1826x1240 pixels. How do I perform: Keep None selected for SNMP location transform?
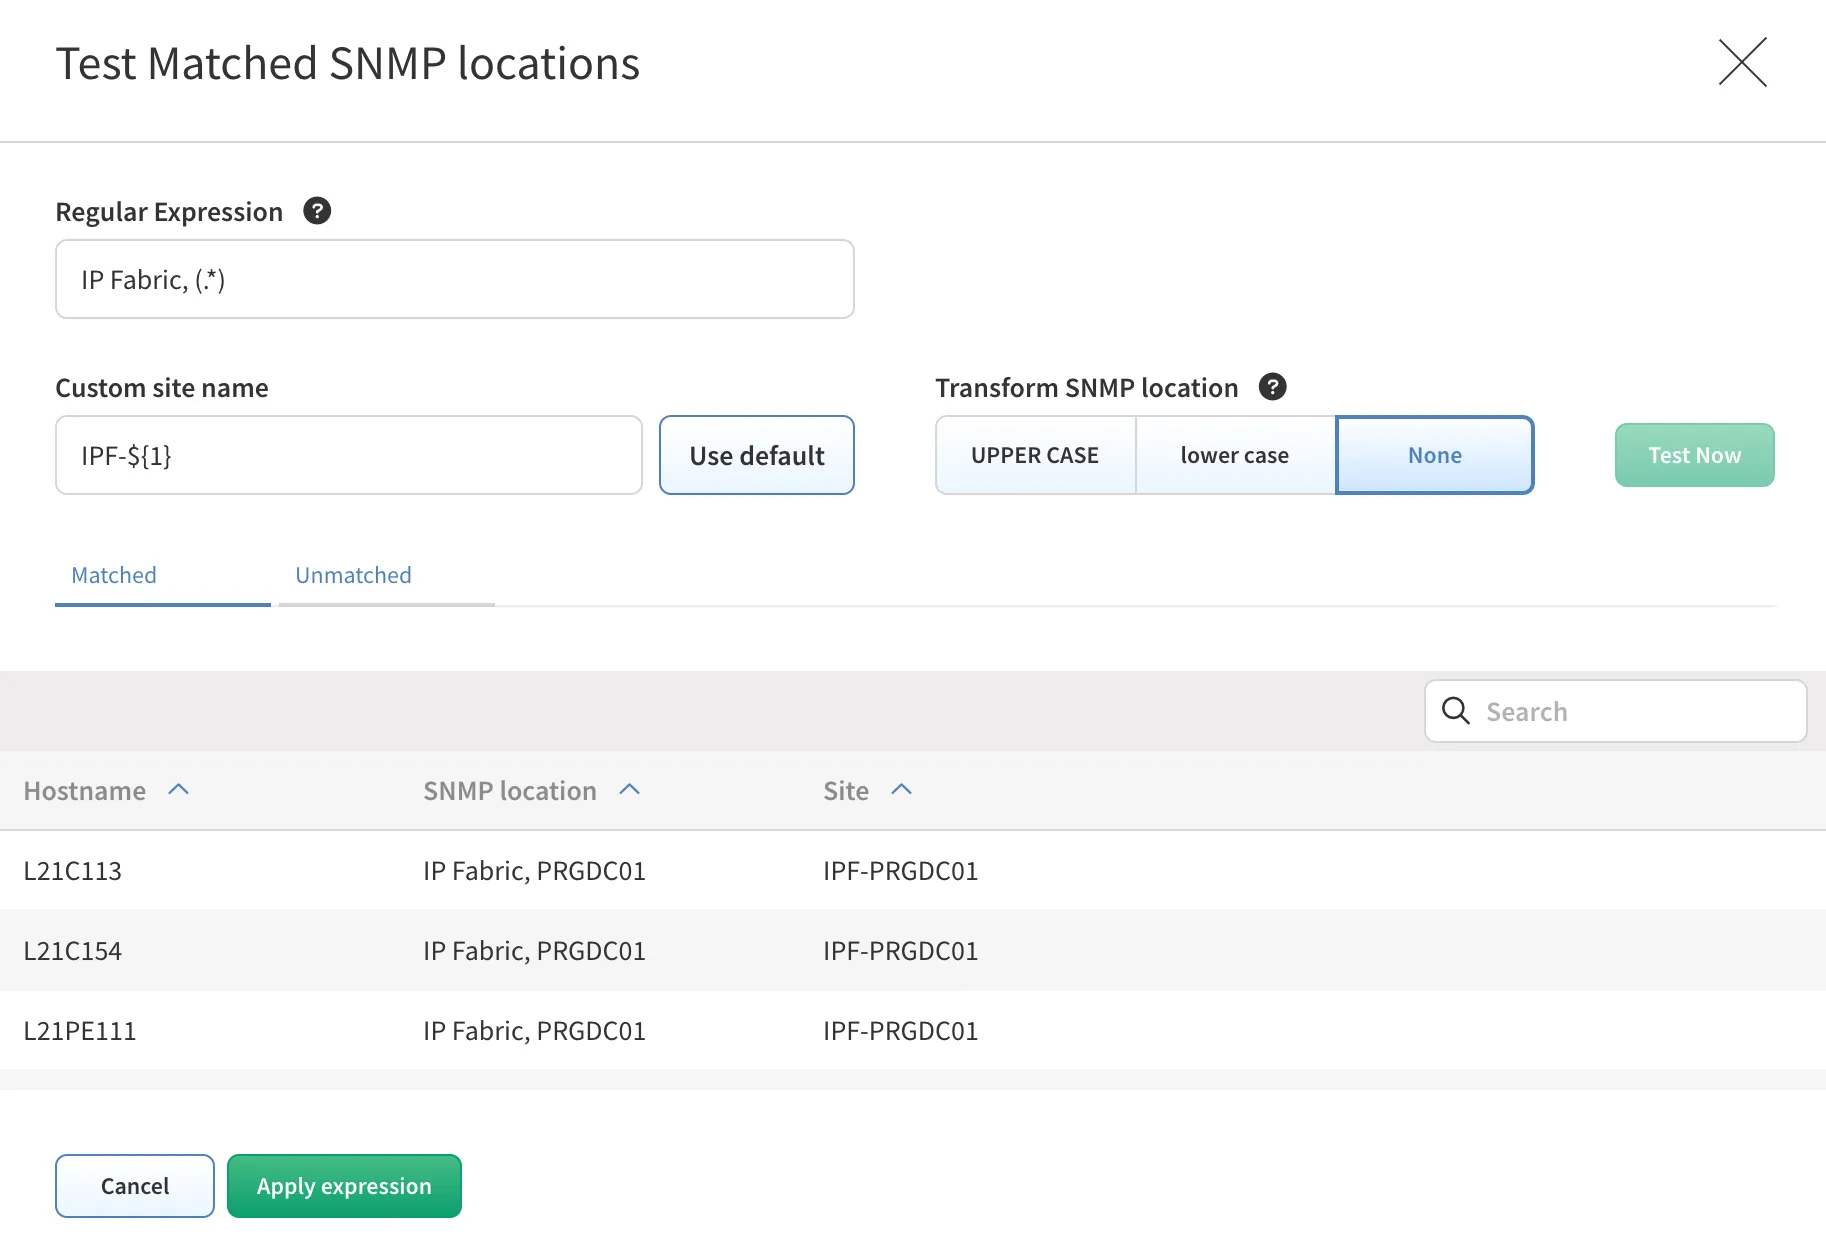[x=1434, y=455]
